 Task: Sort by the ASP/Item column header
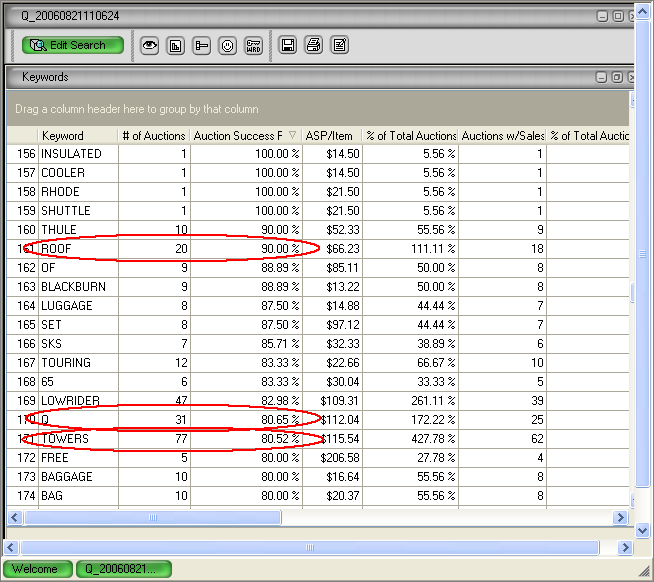point(331,136)
